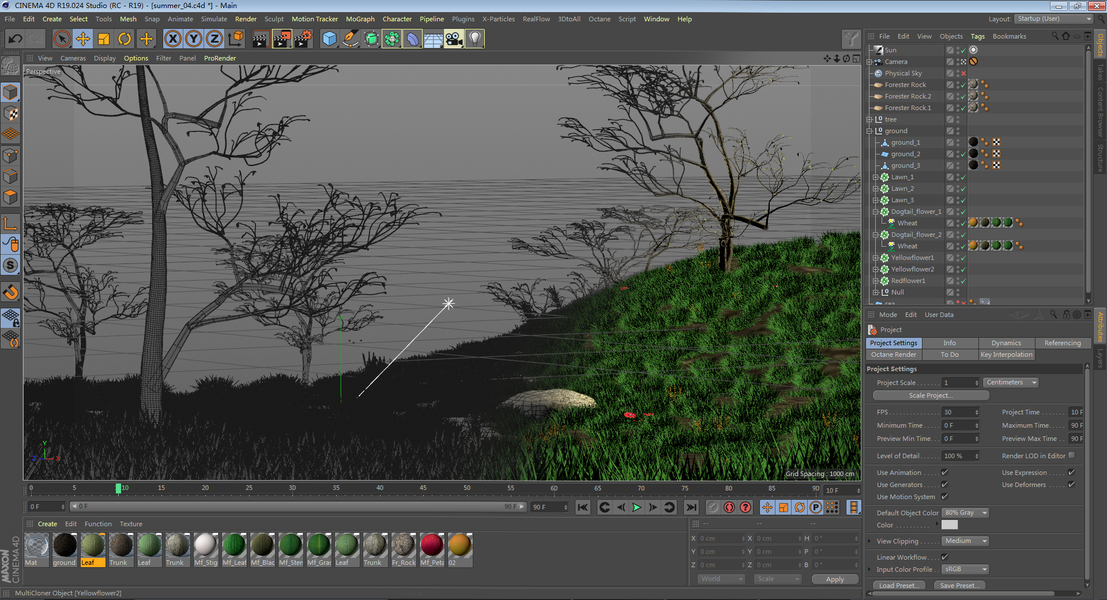Open Input Color Profile sRGB dropdown
This screenshot has height=600, width=1107.
[x=965, y=569]
